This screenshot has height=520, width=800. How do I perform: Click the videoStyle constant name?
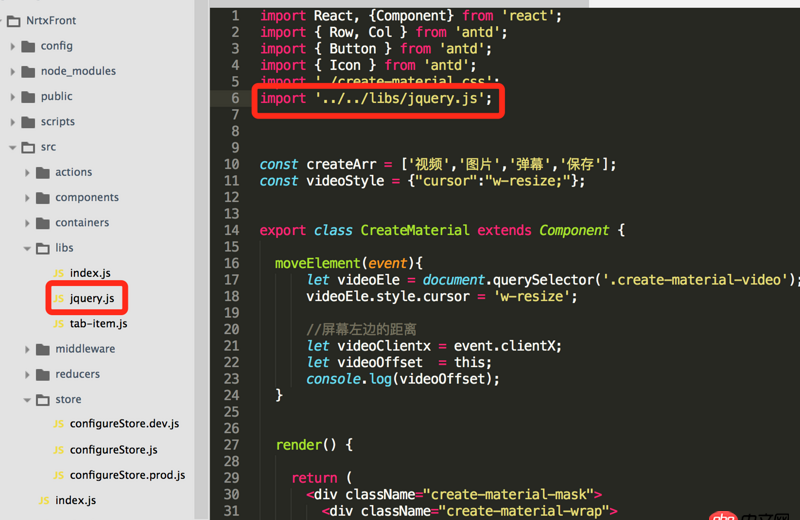(x=345, y=181)
